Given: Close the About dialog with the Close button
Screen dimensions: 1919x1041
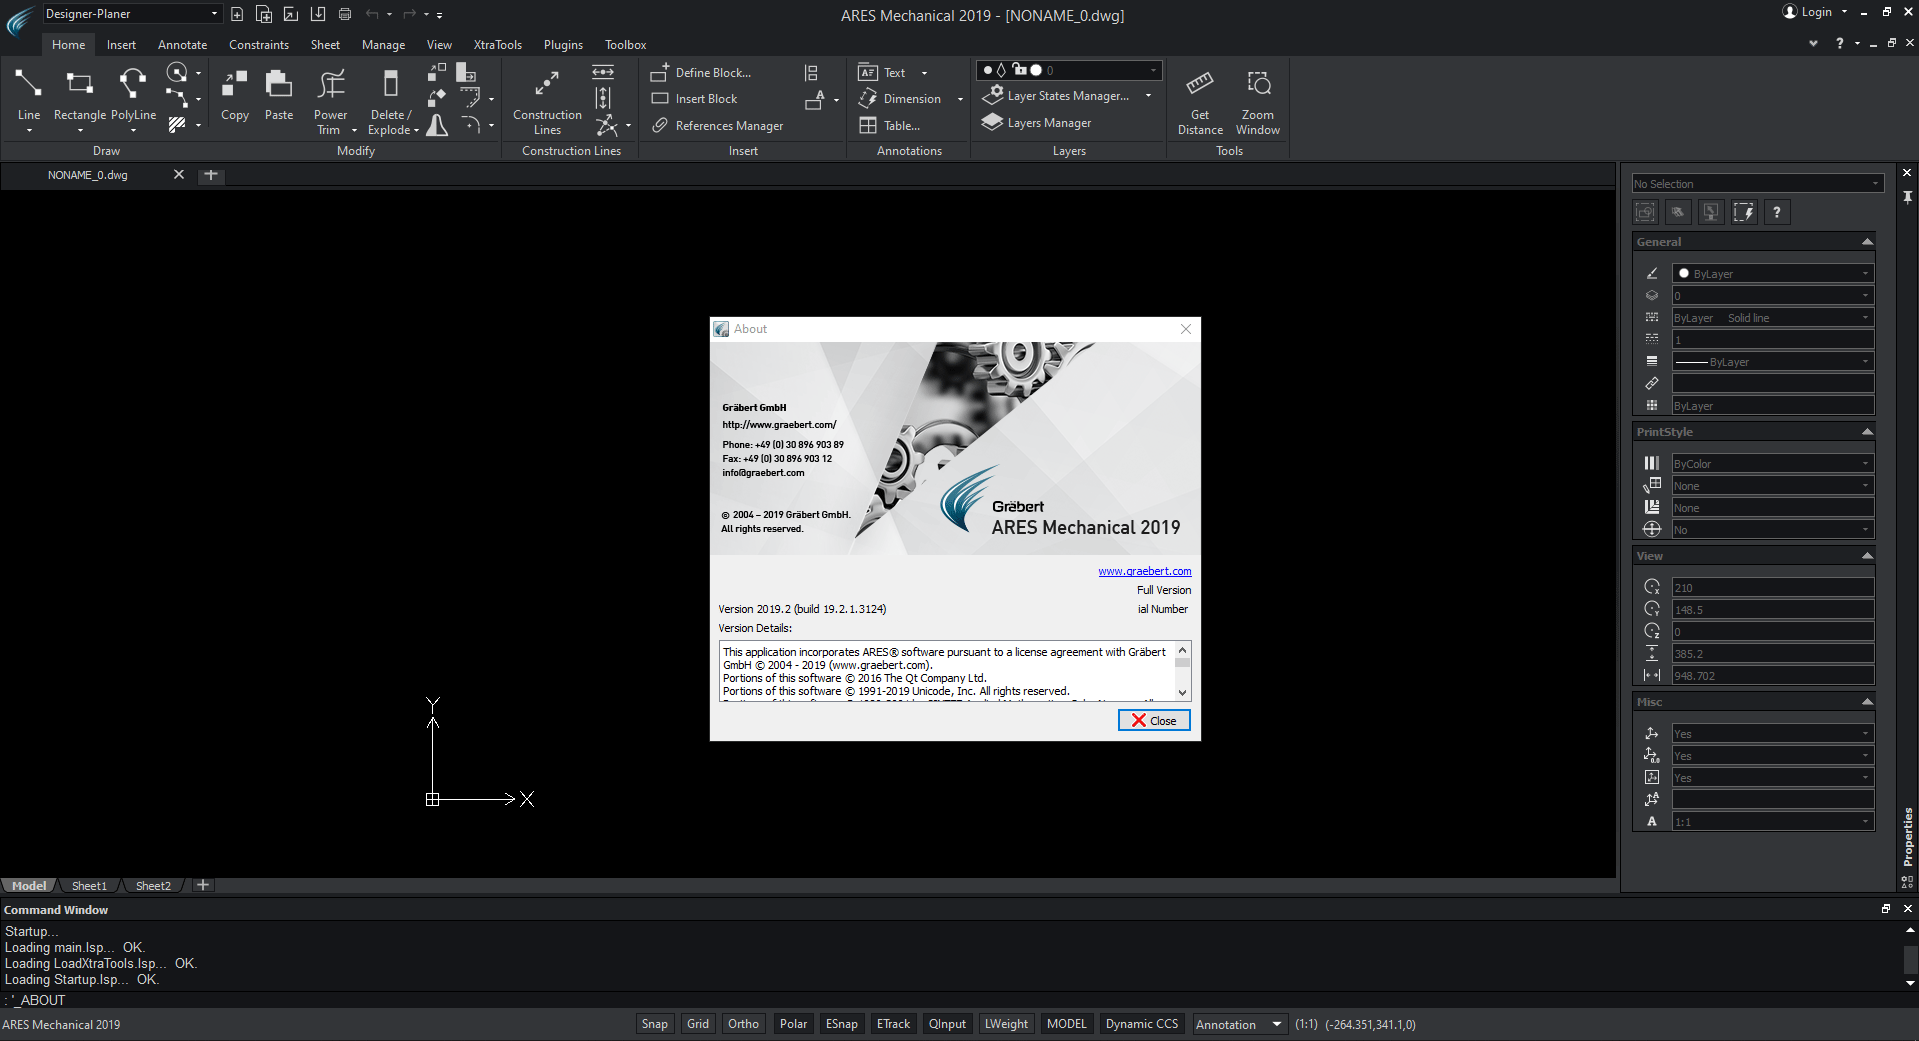Looking at the screenshot, I should click(x=1153, y=720).
